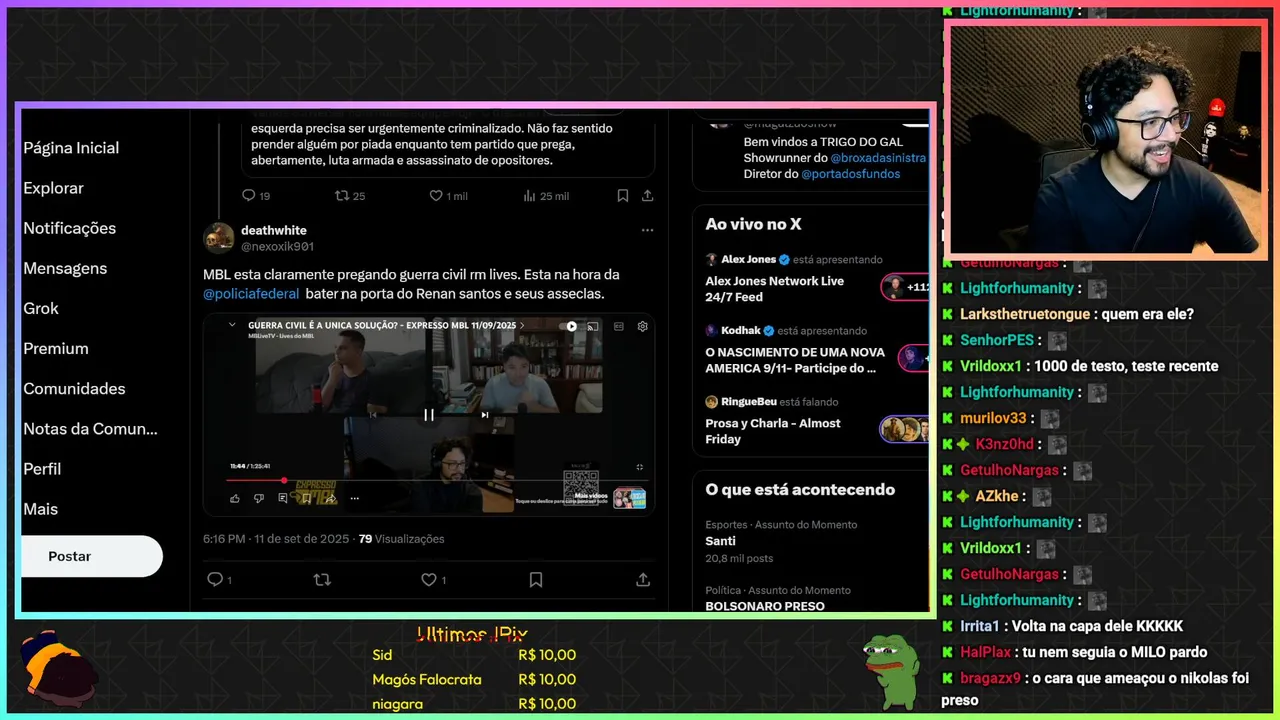Open Notas da Comunidade in the sidebar
The image size is (1280, 720).
pyautogui.click(x=90, y=428)
